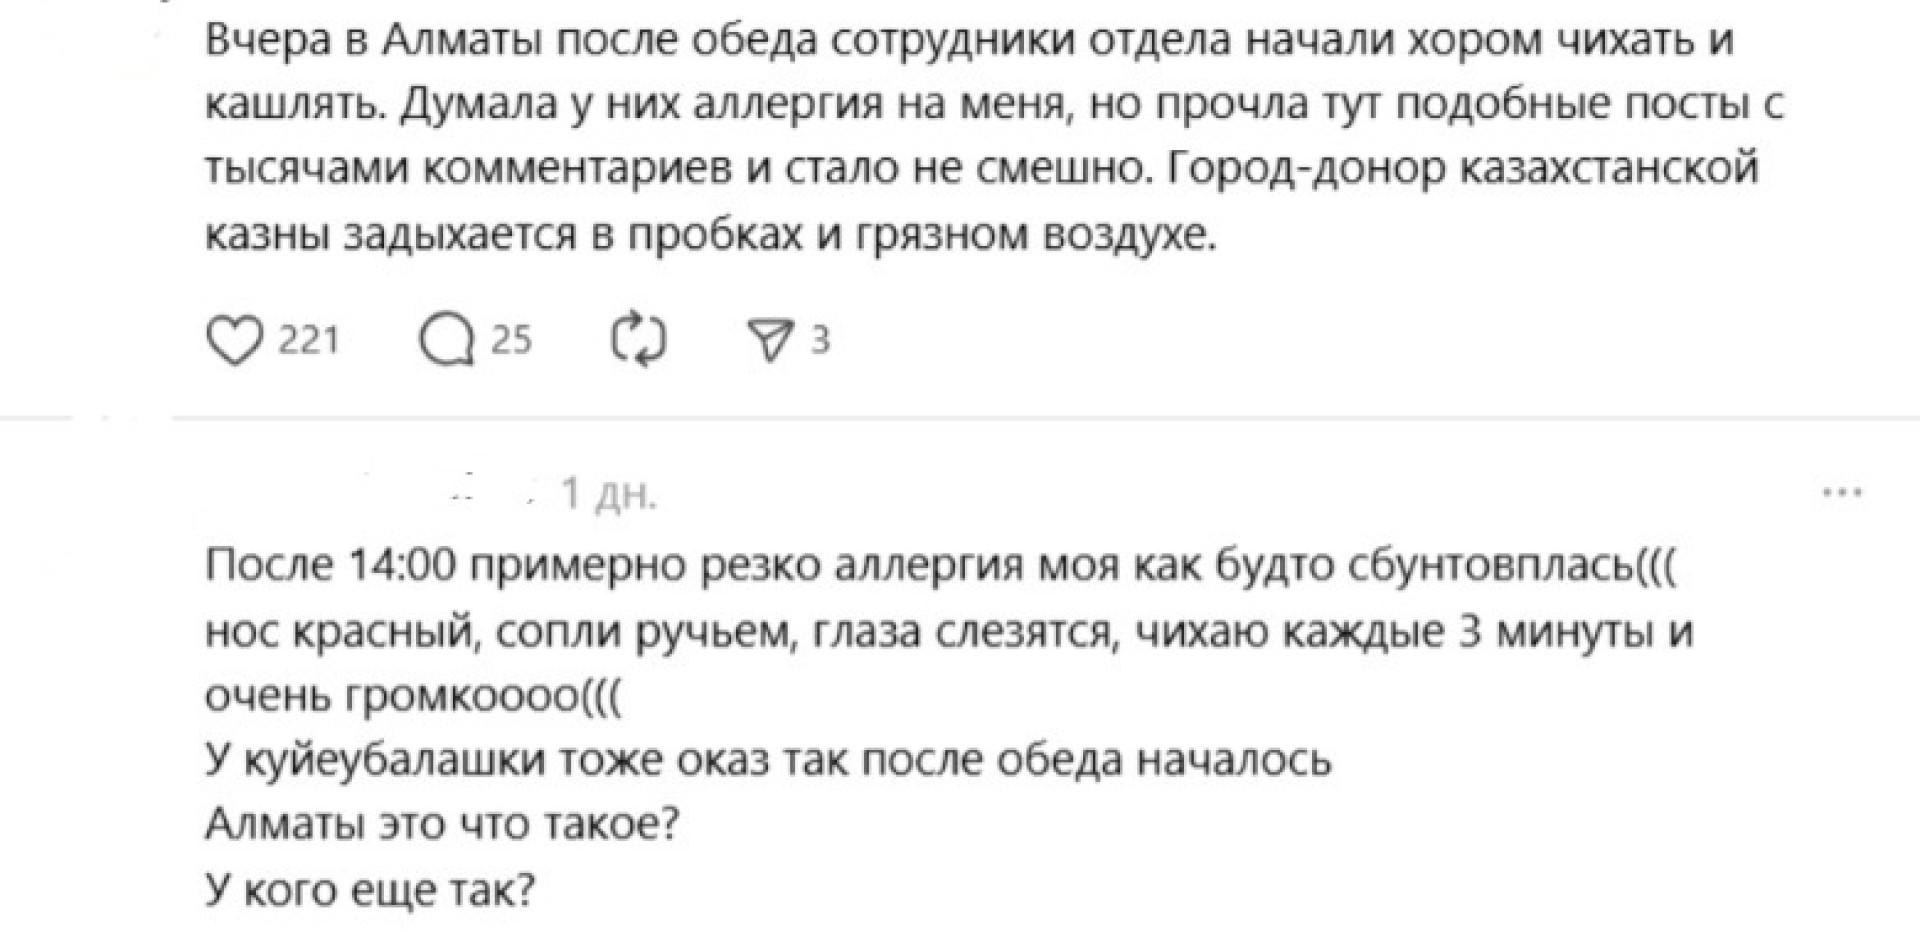Open the reply's "1 дн." timestamp
Screen dimensions: 1920x932
point(608,494)
